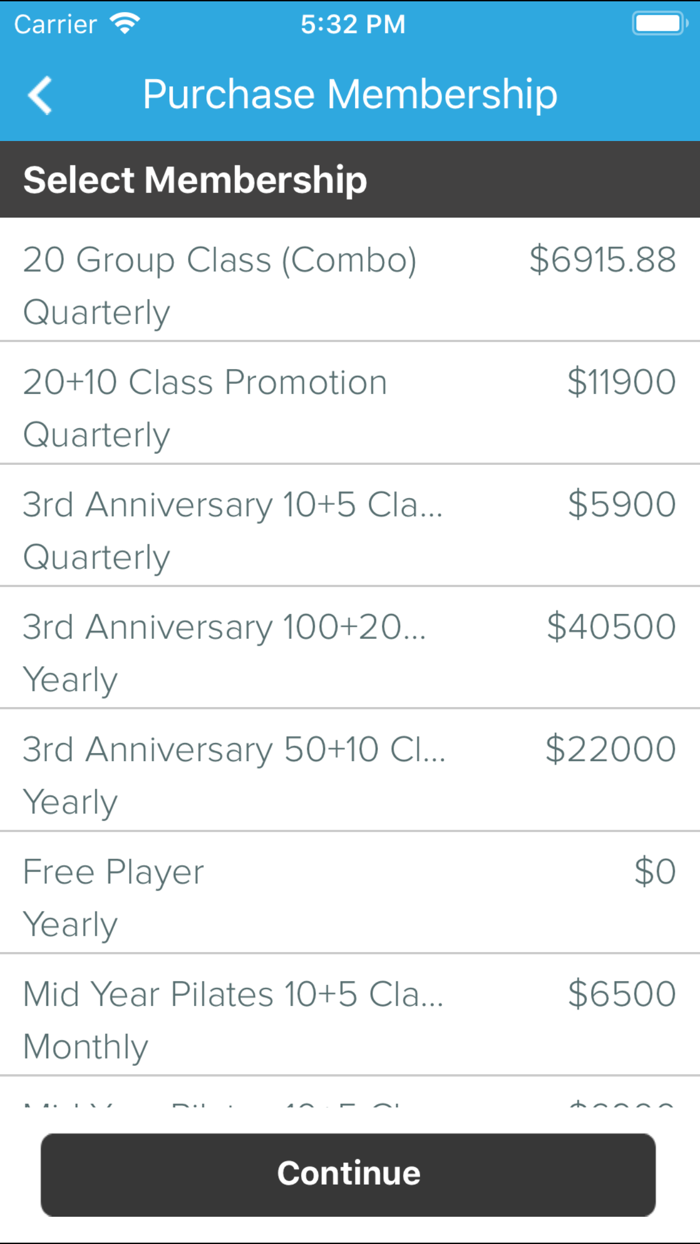
Task: Tap the Select Membership section header
Action: 195,180
